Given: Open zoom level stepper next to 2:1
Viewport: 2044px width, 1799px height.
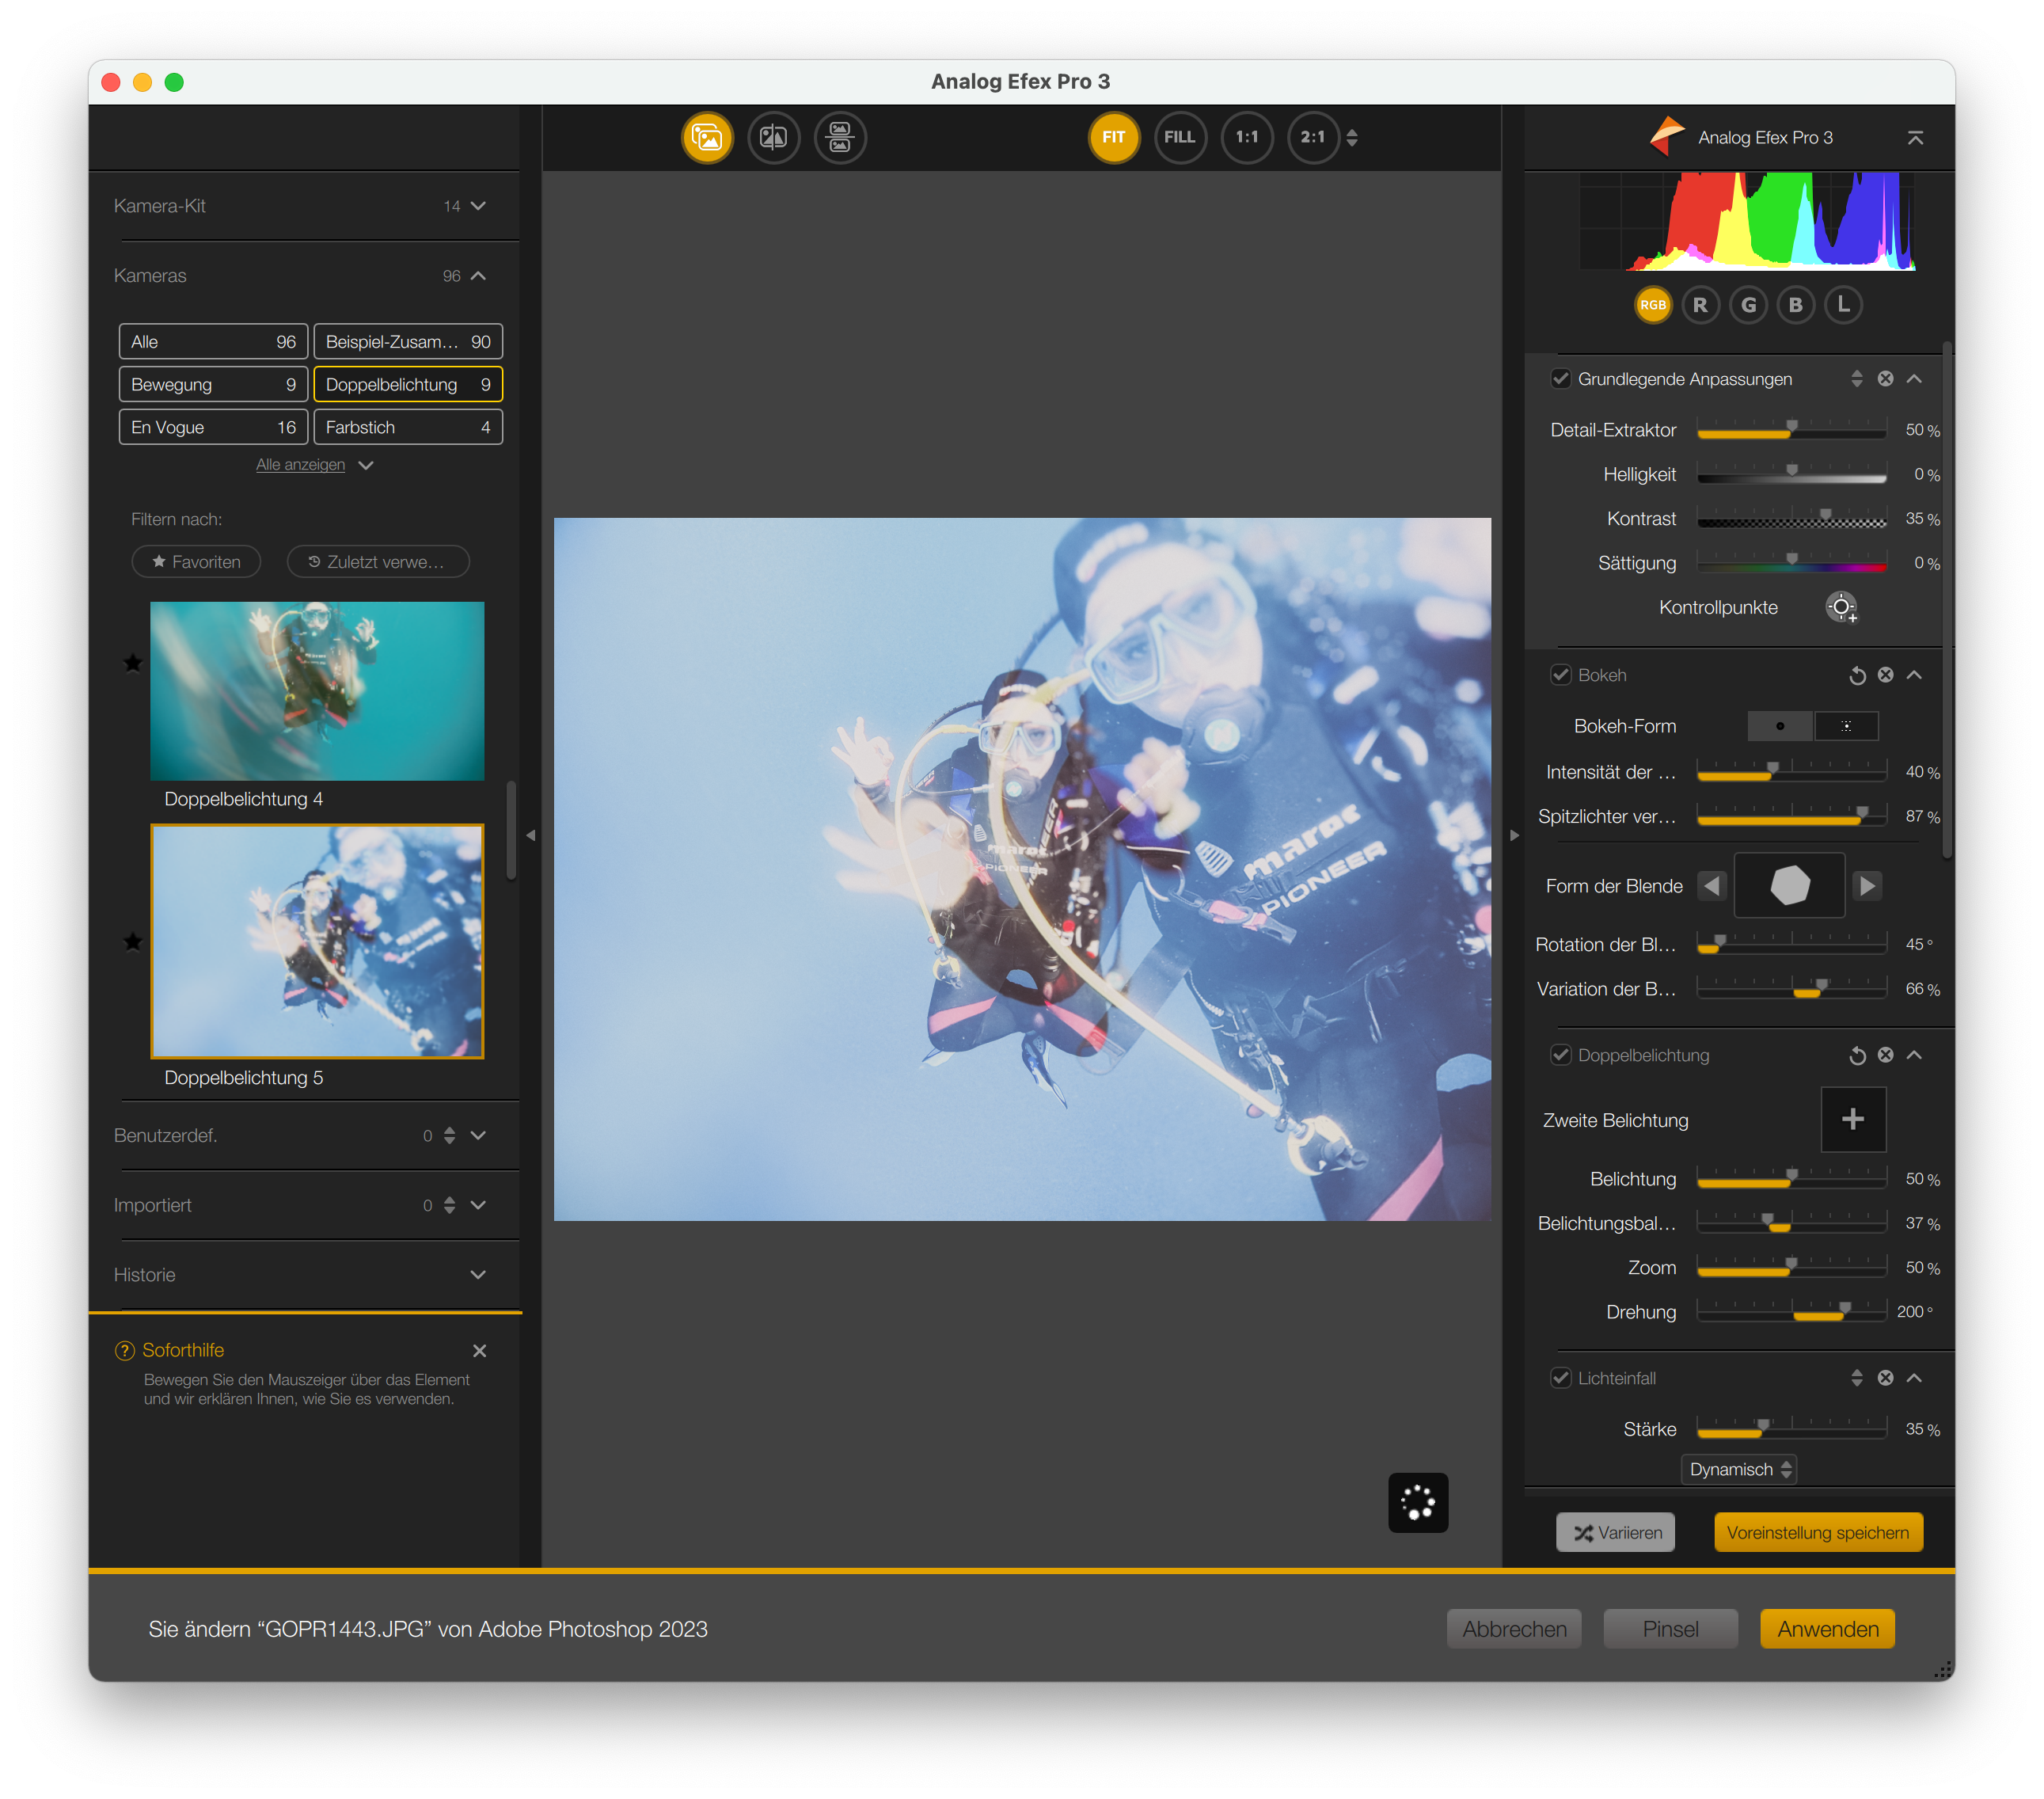Looking at the screenshot, I should tap(1352, 138).
